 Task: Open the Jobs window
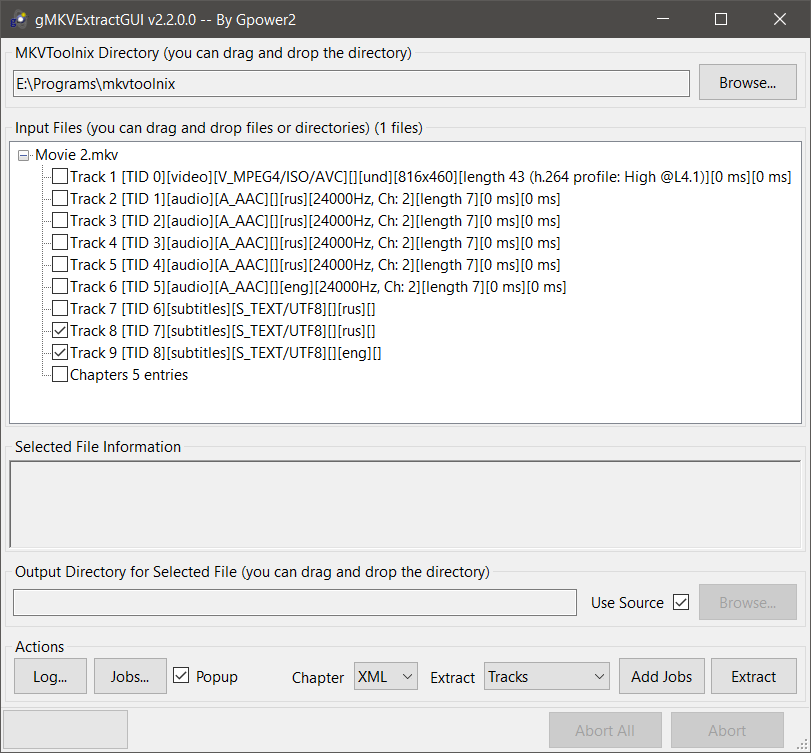tap(130, 677)
